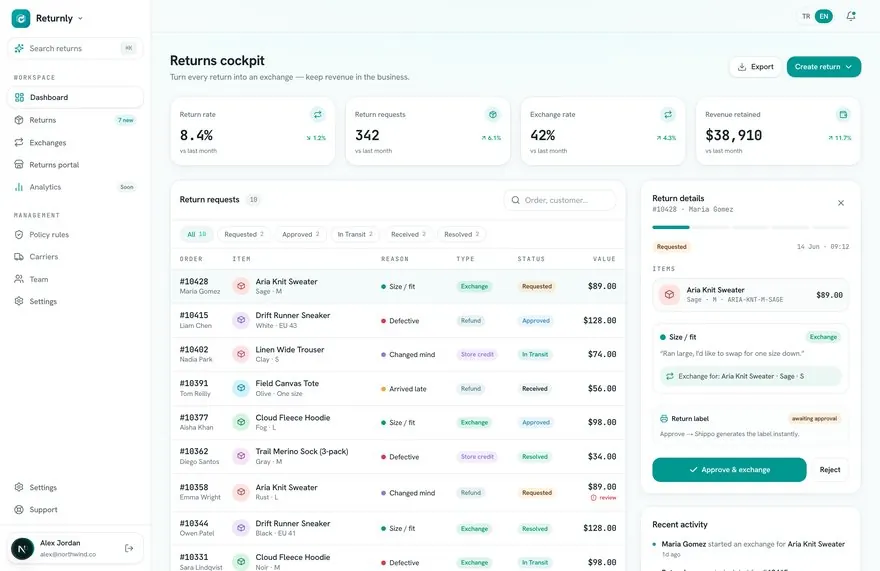Open the notifications bell icon
Image resolution: width=880 pixels, height=571 pixels.
coord(851,16)
